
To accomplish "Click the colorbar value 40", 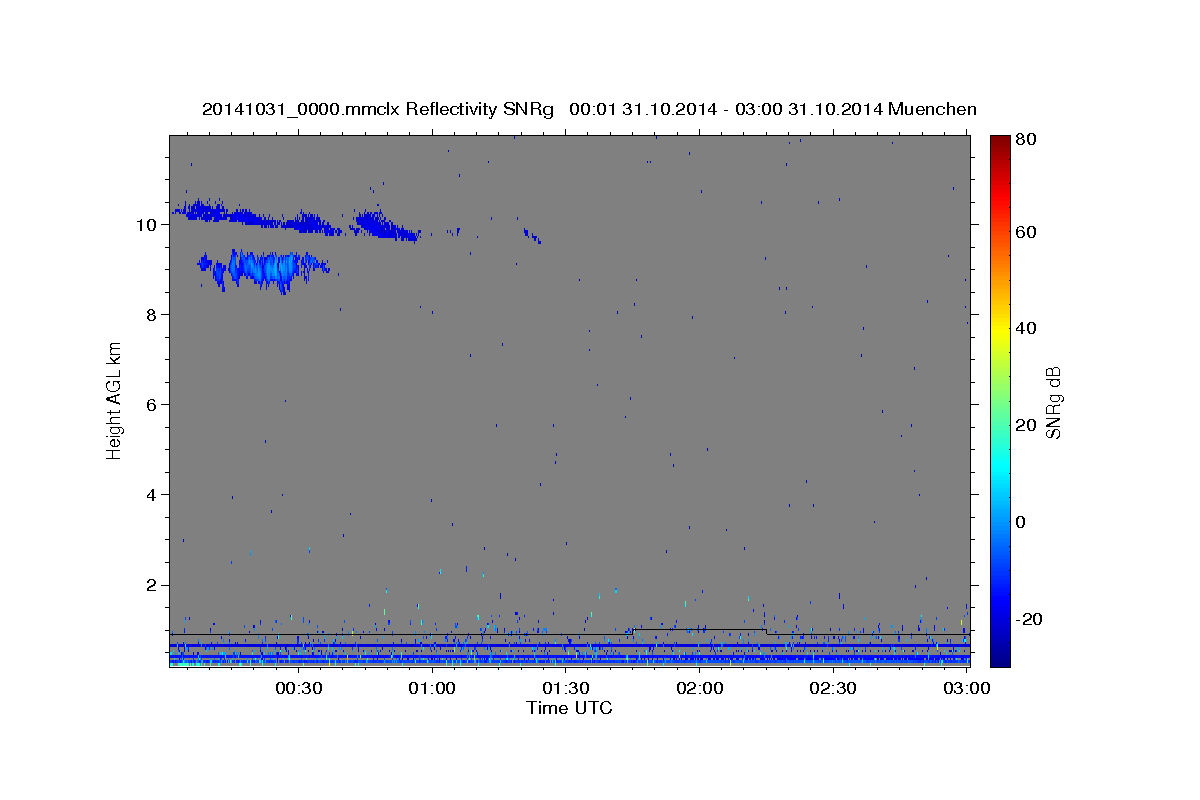I will [1025, 328].
